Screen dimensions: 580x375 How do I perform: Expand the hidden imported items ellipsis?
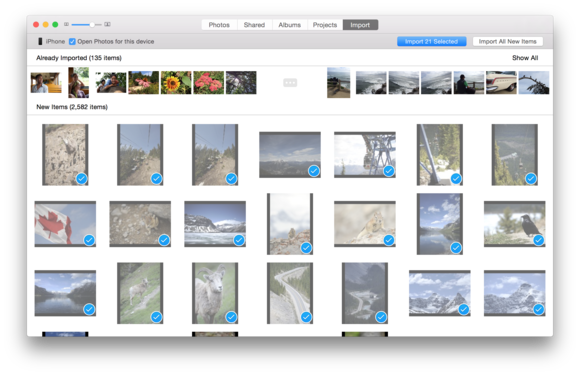click(x=290, y=82)
